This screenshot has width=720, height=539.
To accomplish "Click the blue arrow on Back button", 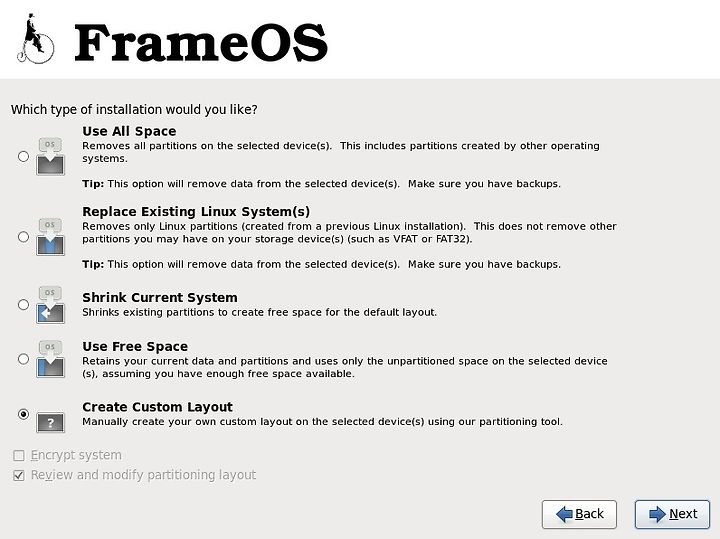I will pos(564,514).
